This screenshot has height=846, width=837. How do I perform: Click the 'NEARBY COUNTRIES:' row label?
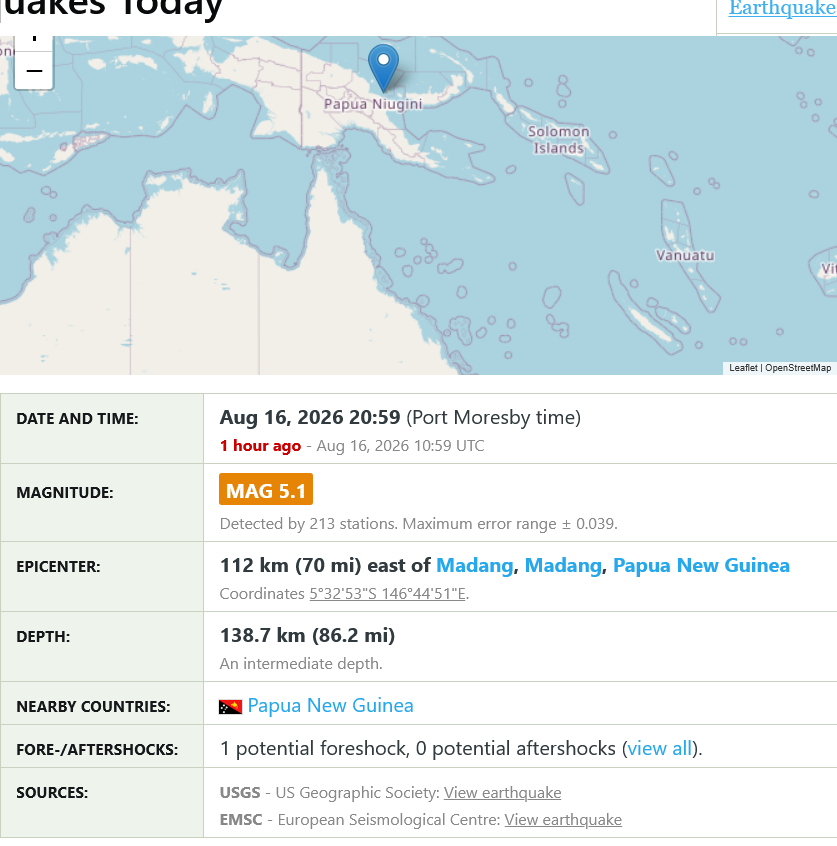pos(93,707)
